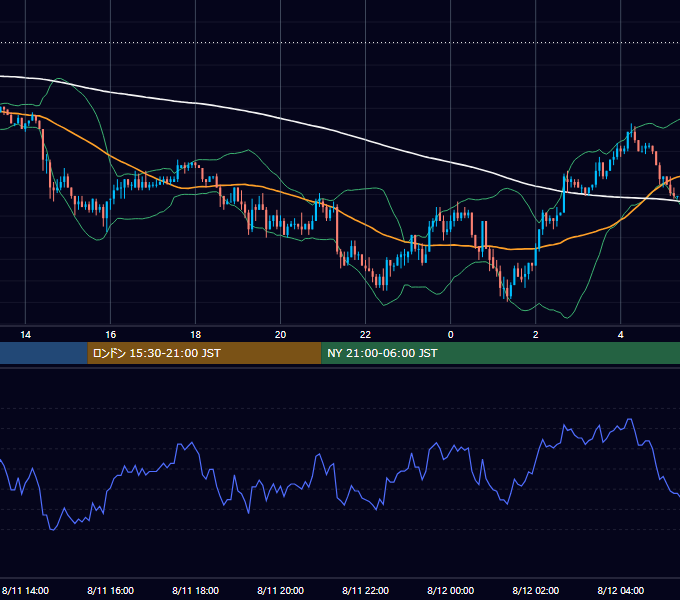Image resolution: width=680 pixels, height=600 pixels.
Task: Click the 22 hour label on chart axis
Action: point(366,335)
